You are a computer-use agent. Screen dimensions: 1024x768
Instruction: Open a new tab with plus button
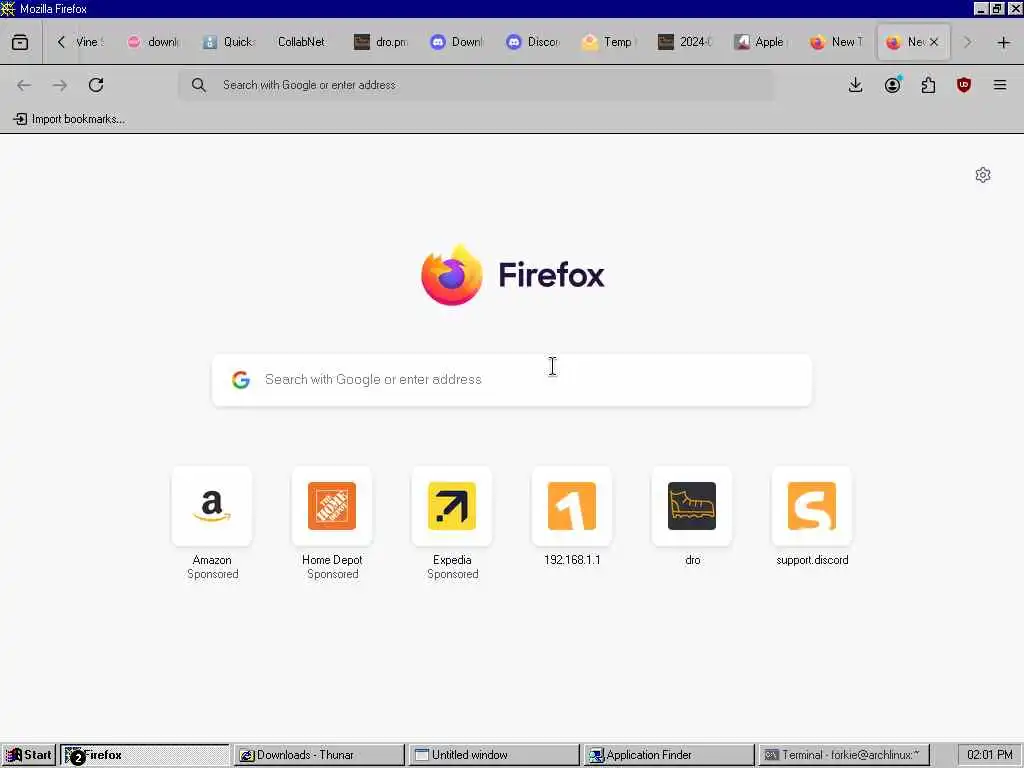click(x=1004, y=42)
